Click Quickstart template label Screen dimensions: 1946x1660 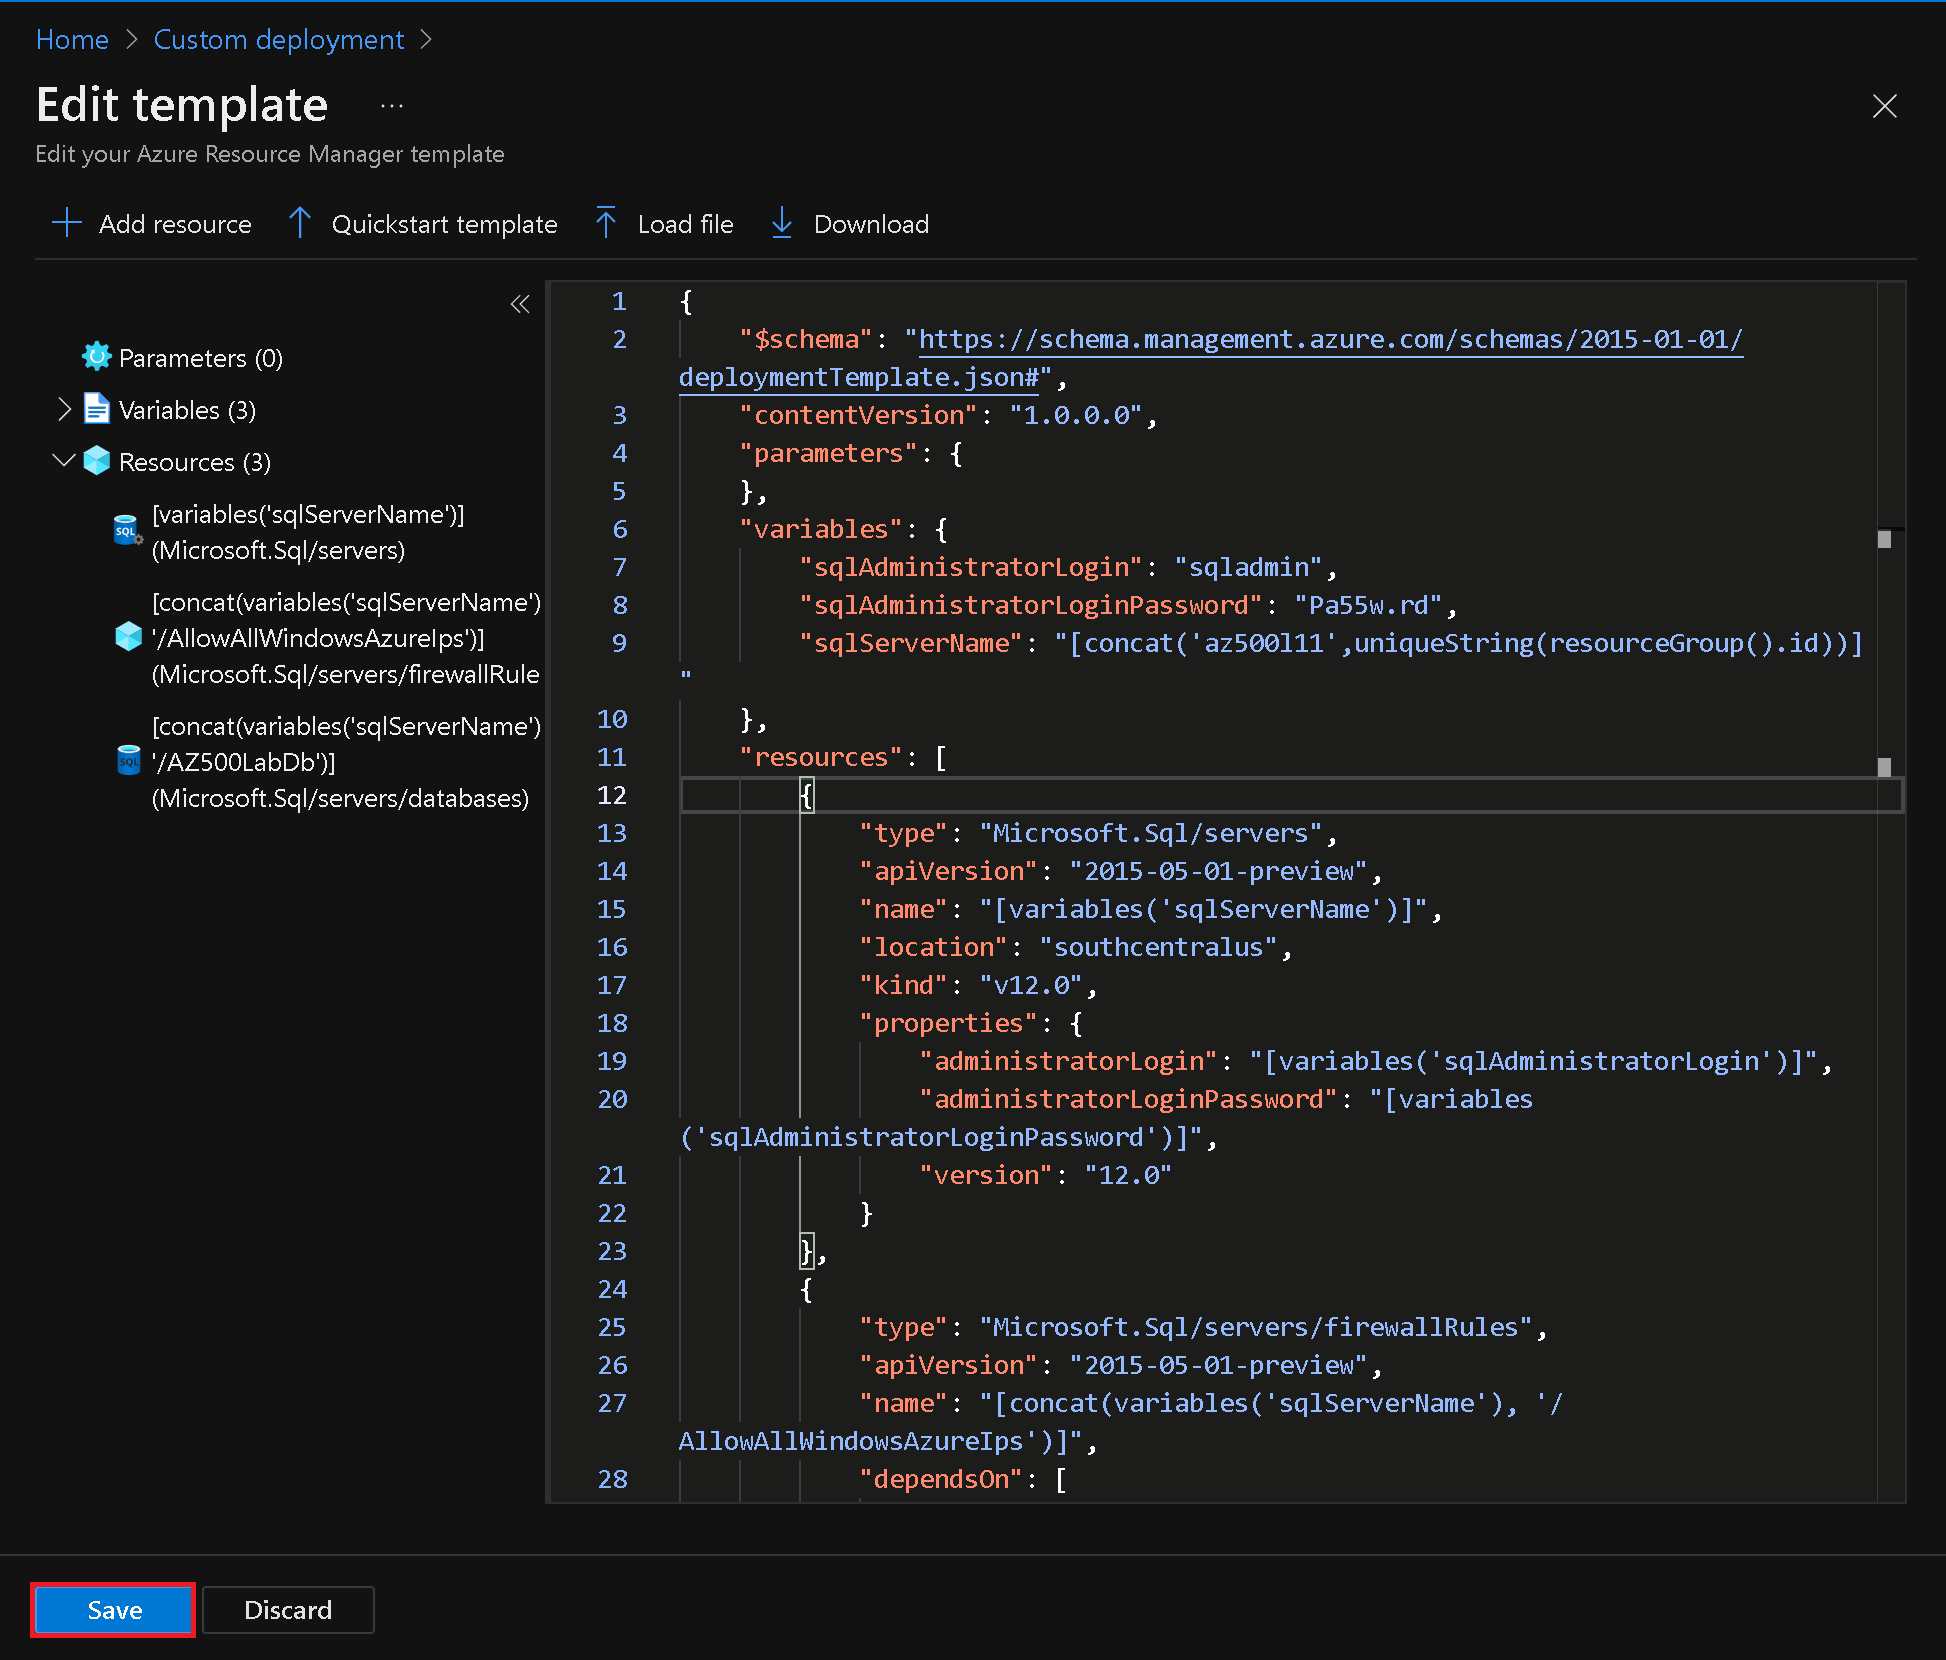(x=444, y=224)
